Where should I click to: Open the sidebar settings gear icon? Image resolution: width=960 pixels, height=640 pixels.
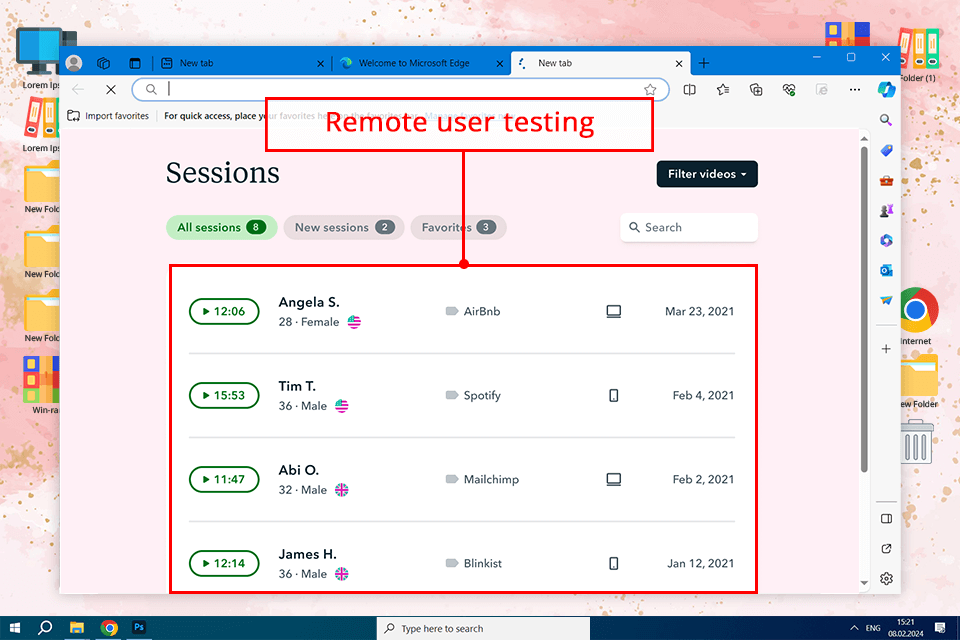pyautogui.click(x=887, y=579)
